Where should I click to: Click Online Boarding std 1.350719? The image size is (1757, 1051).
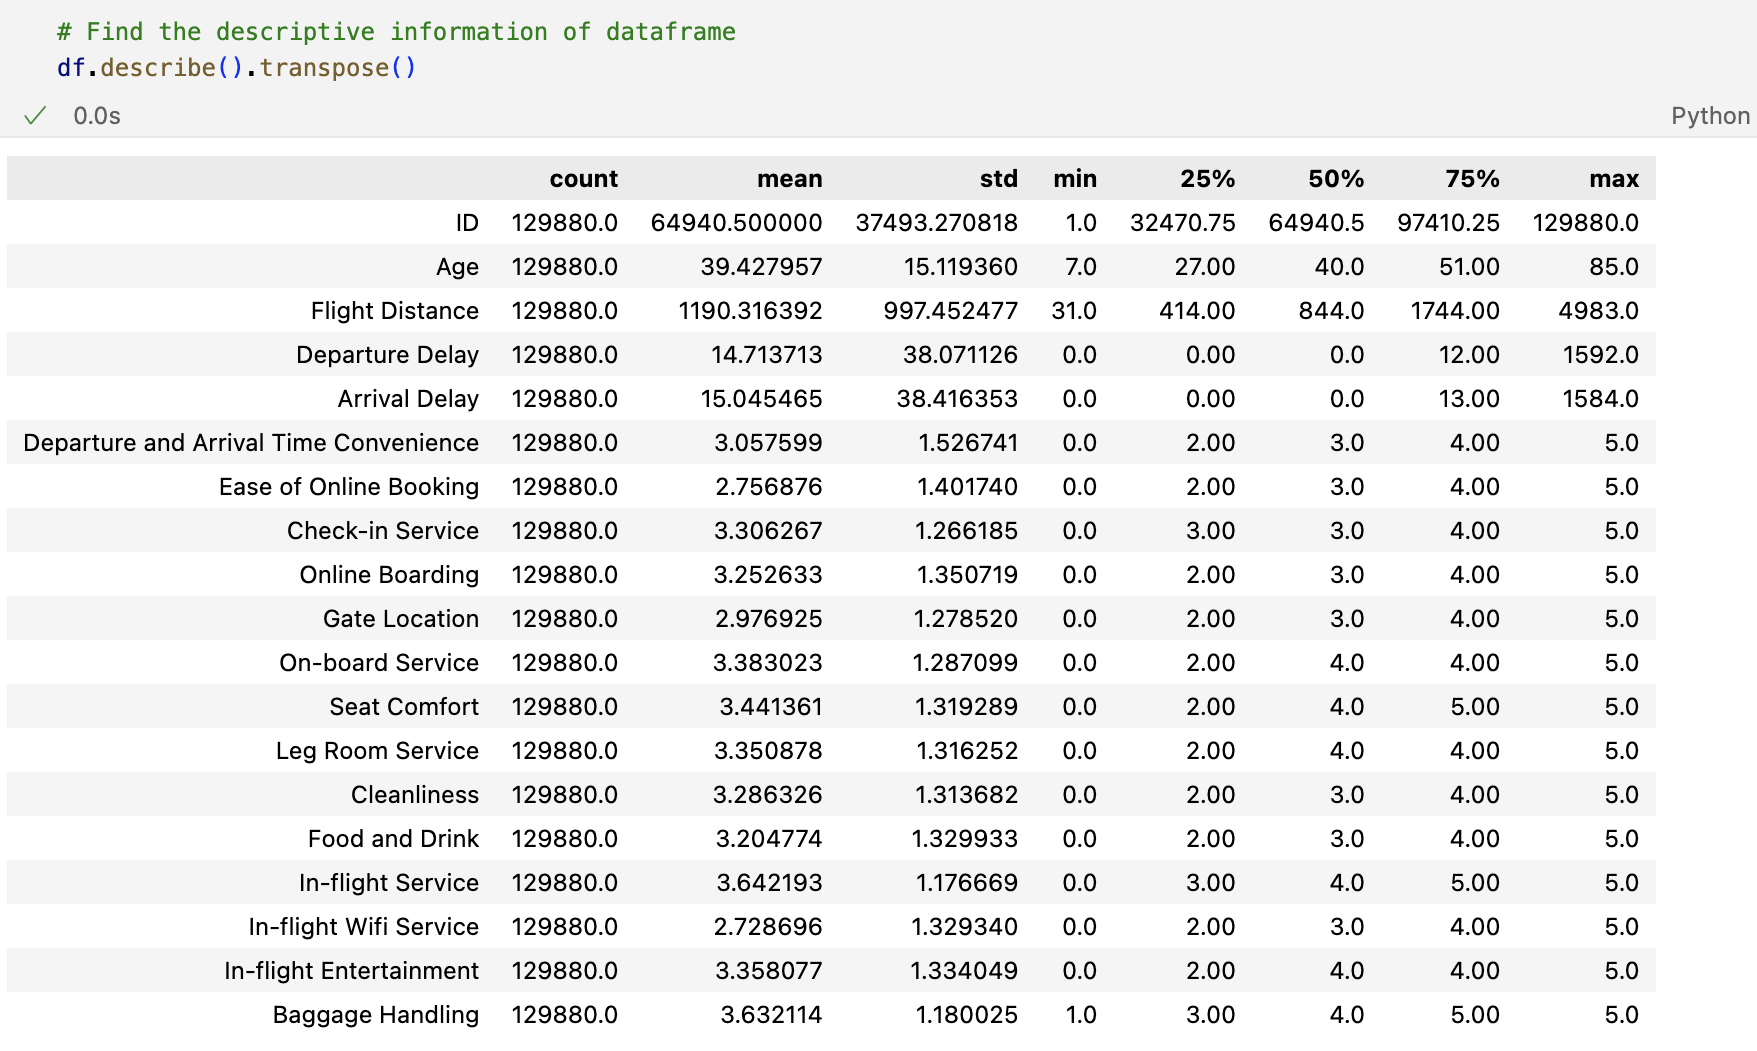point(966,575)
